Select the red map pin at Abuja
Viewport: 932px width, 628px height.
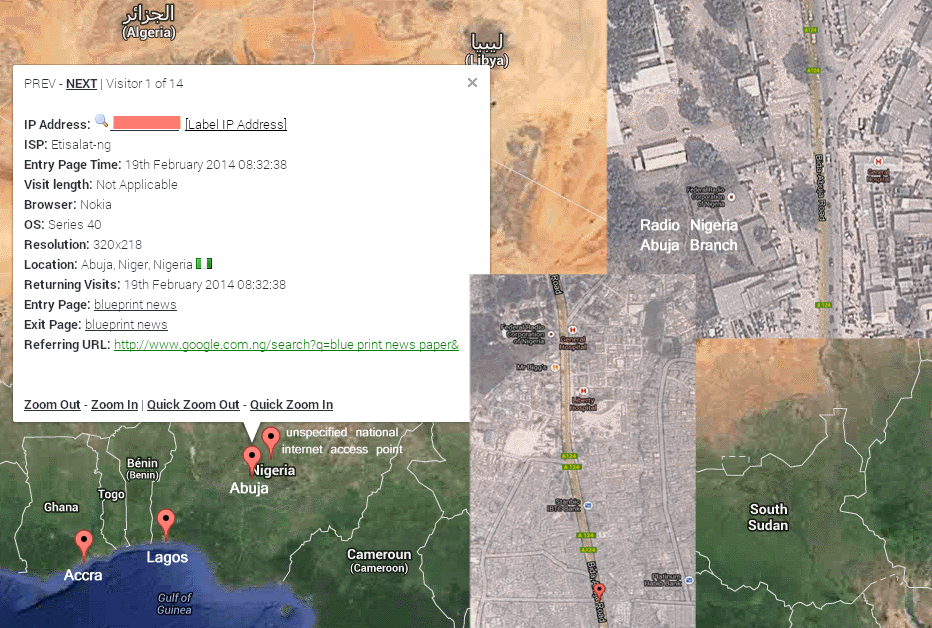click(252, 460)
